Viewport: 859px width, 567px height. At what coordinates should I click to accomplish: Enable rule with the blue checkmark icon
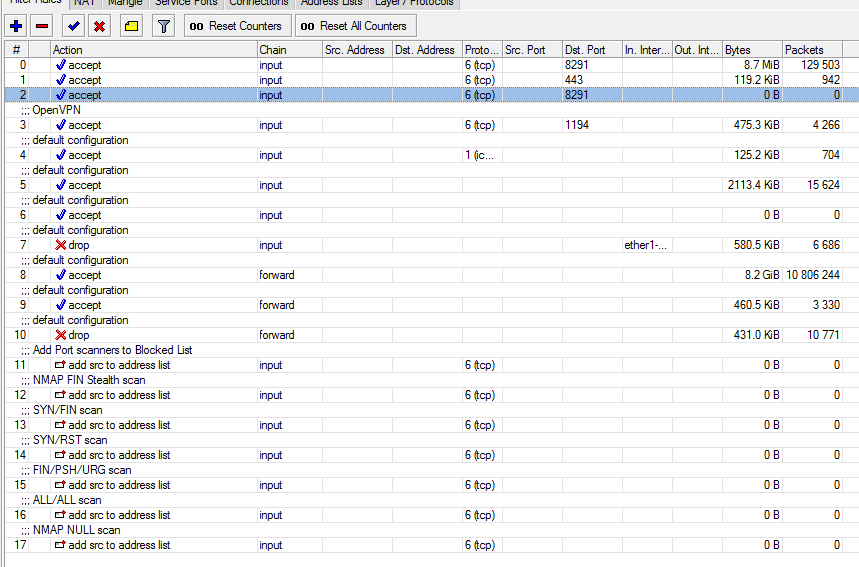coord(73,26)
